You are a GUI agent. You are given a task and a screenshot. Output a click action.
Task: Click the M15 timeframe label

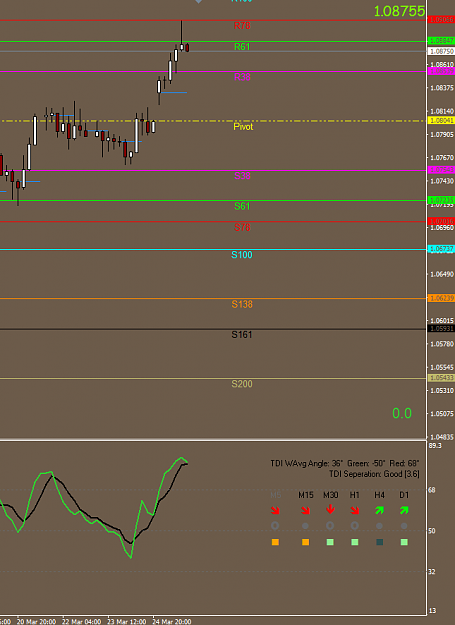(x=306, y=495)
